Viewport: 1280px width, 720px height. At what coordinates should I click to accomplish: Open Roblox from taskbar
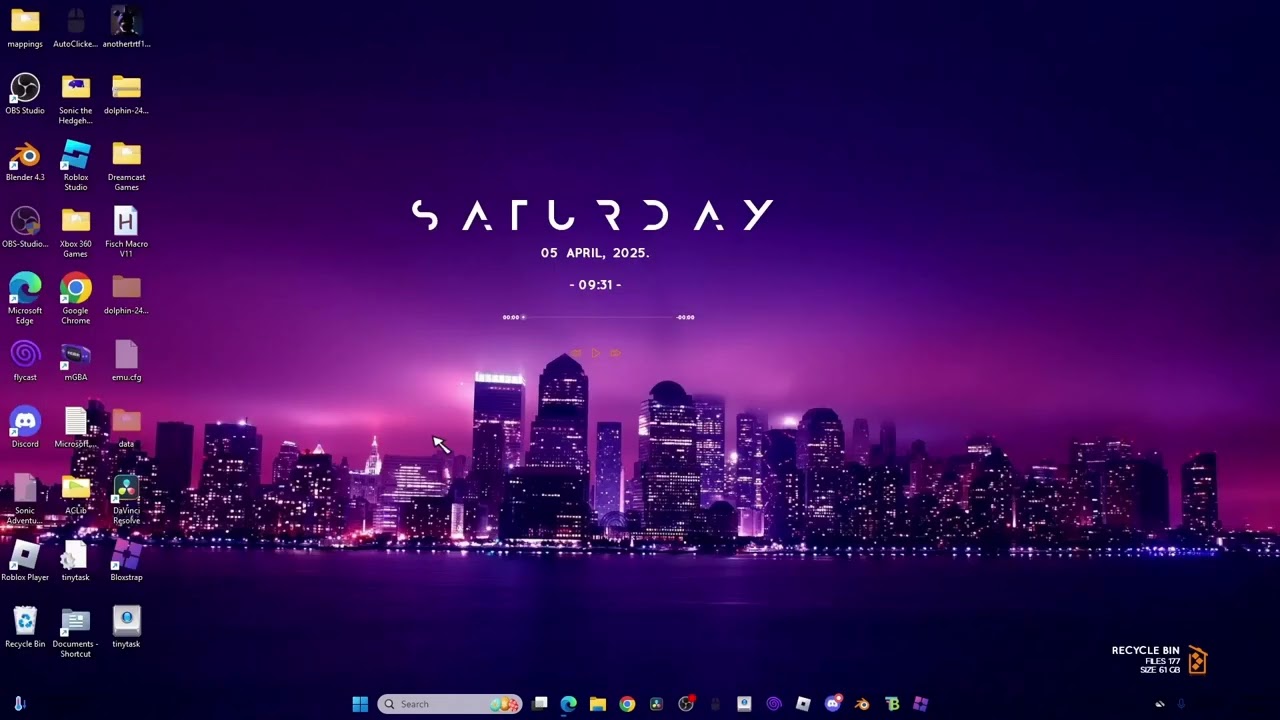803,704
